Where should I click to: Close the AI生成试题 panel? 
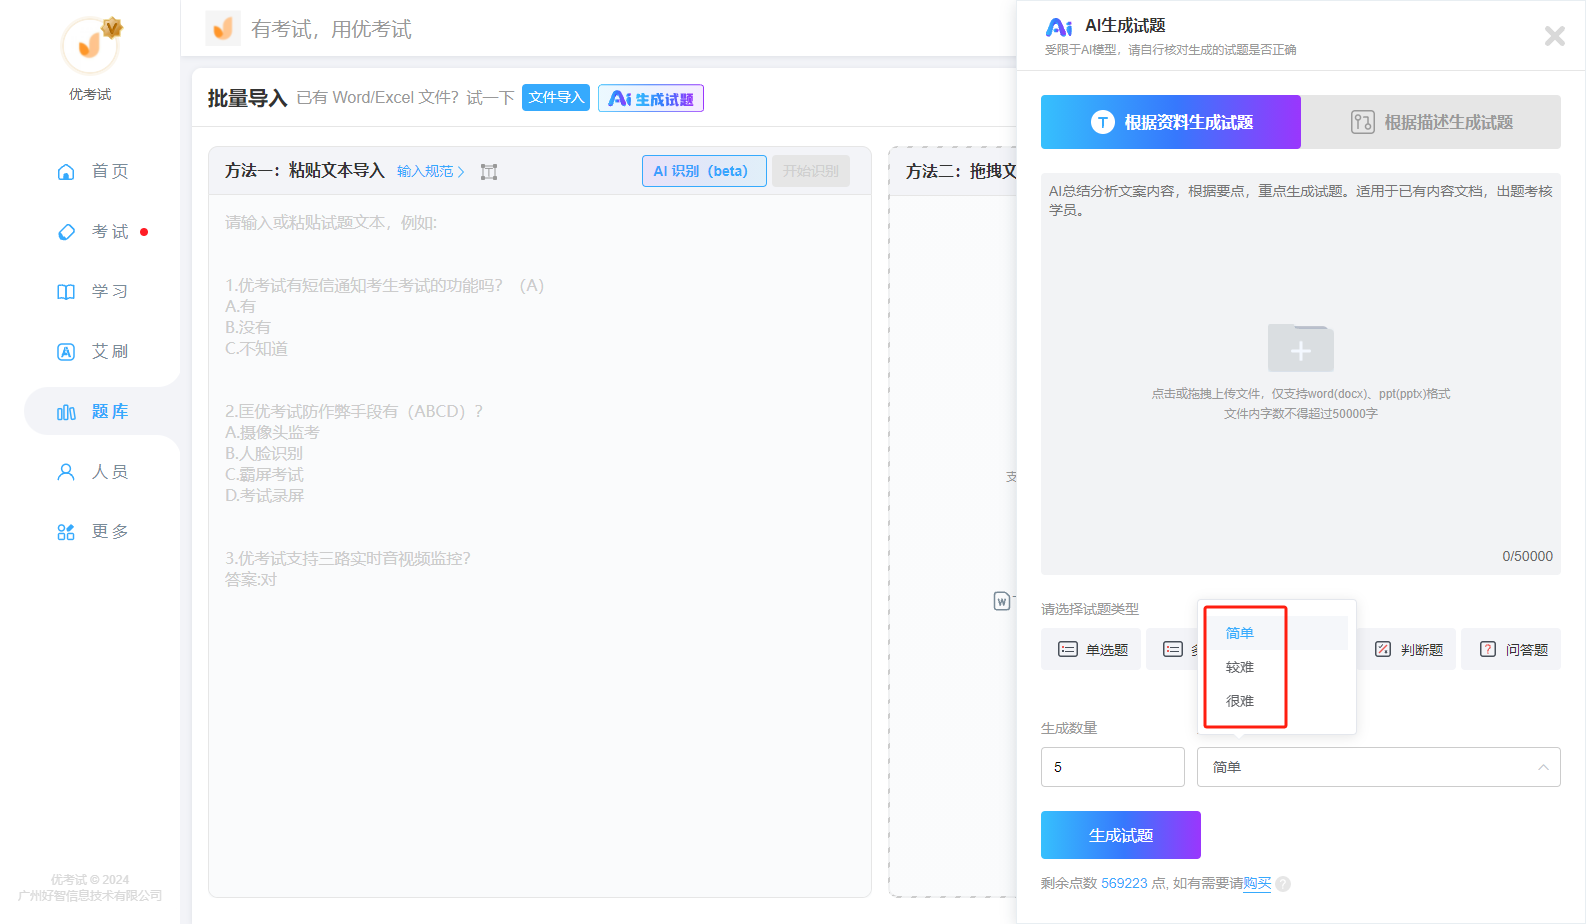coord(1555,36)
